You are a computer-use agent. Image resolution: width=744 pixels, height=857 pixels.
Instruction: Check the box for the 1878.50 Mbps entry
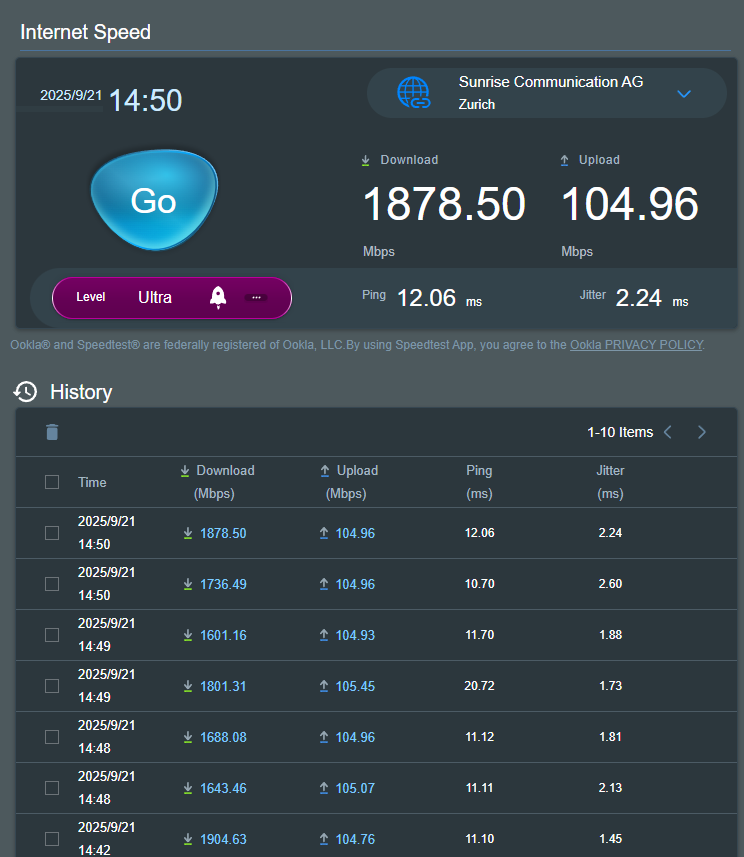(x=52, y=533)
